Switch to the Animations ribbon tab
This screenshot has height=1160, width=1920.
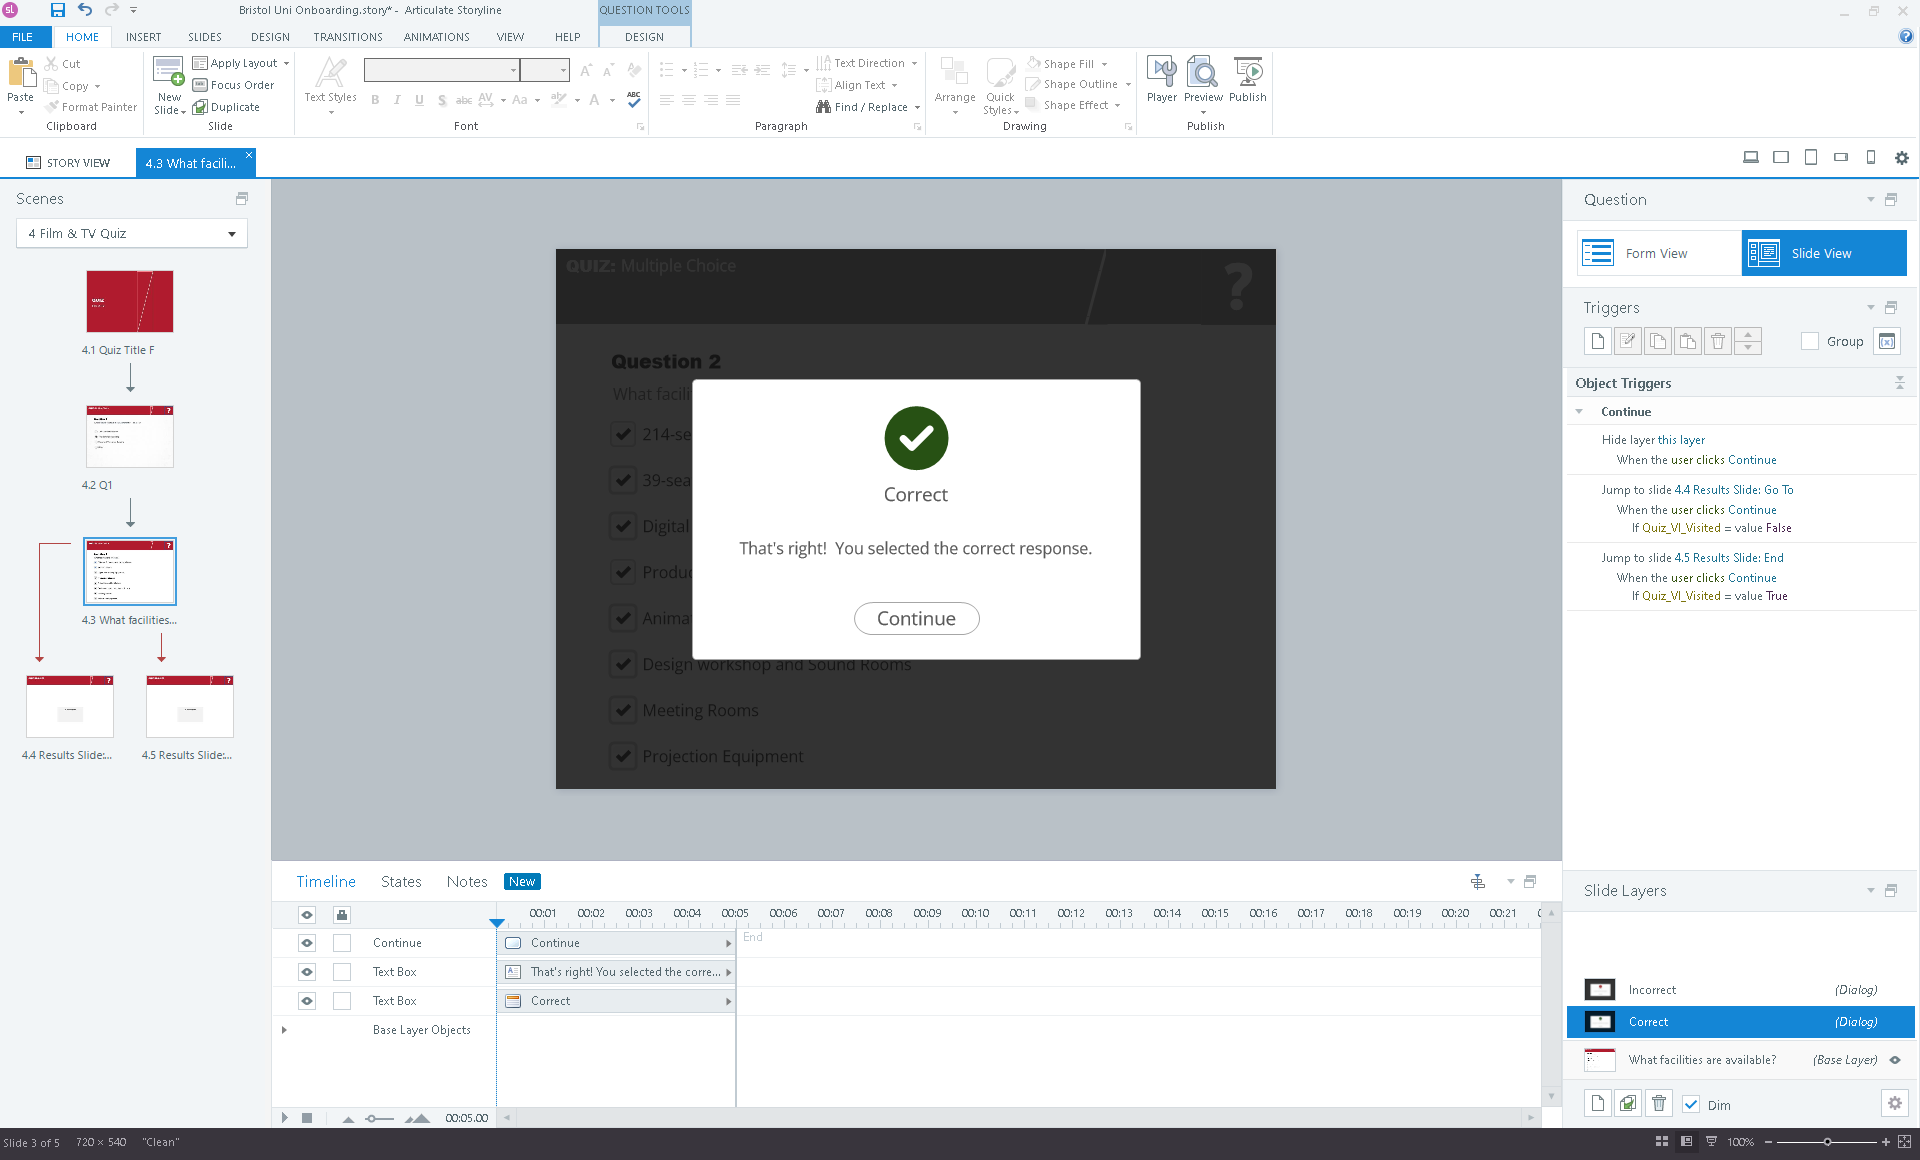click(436, 37)
